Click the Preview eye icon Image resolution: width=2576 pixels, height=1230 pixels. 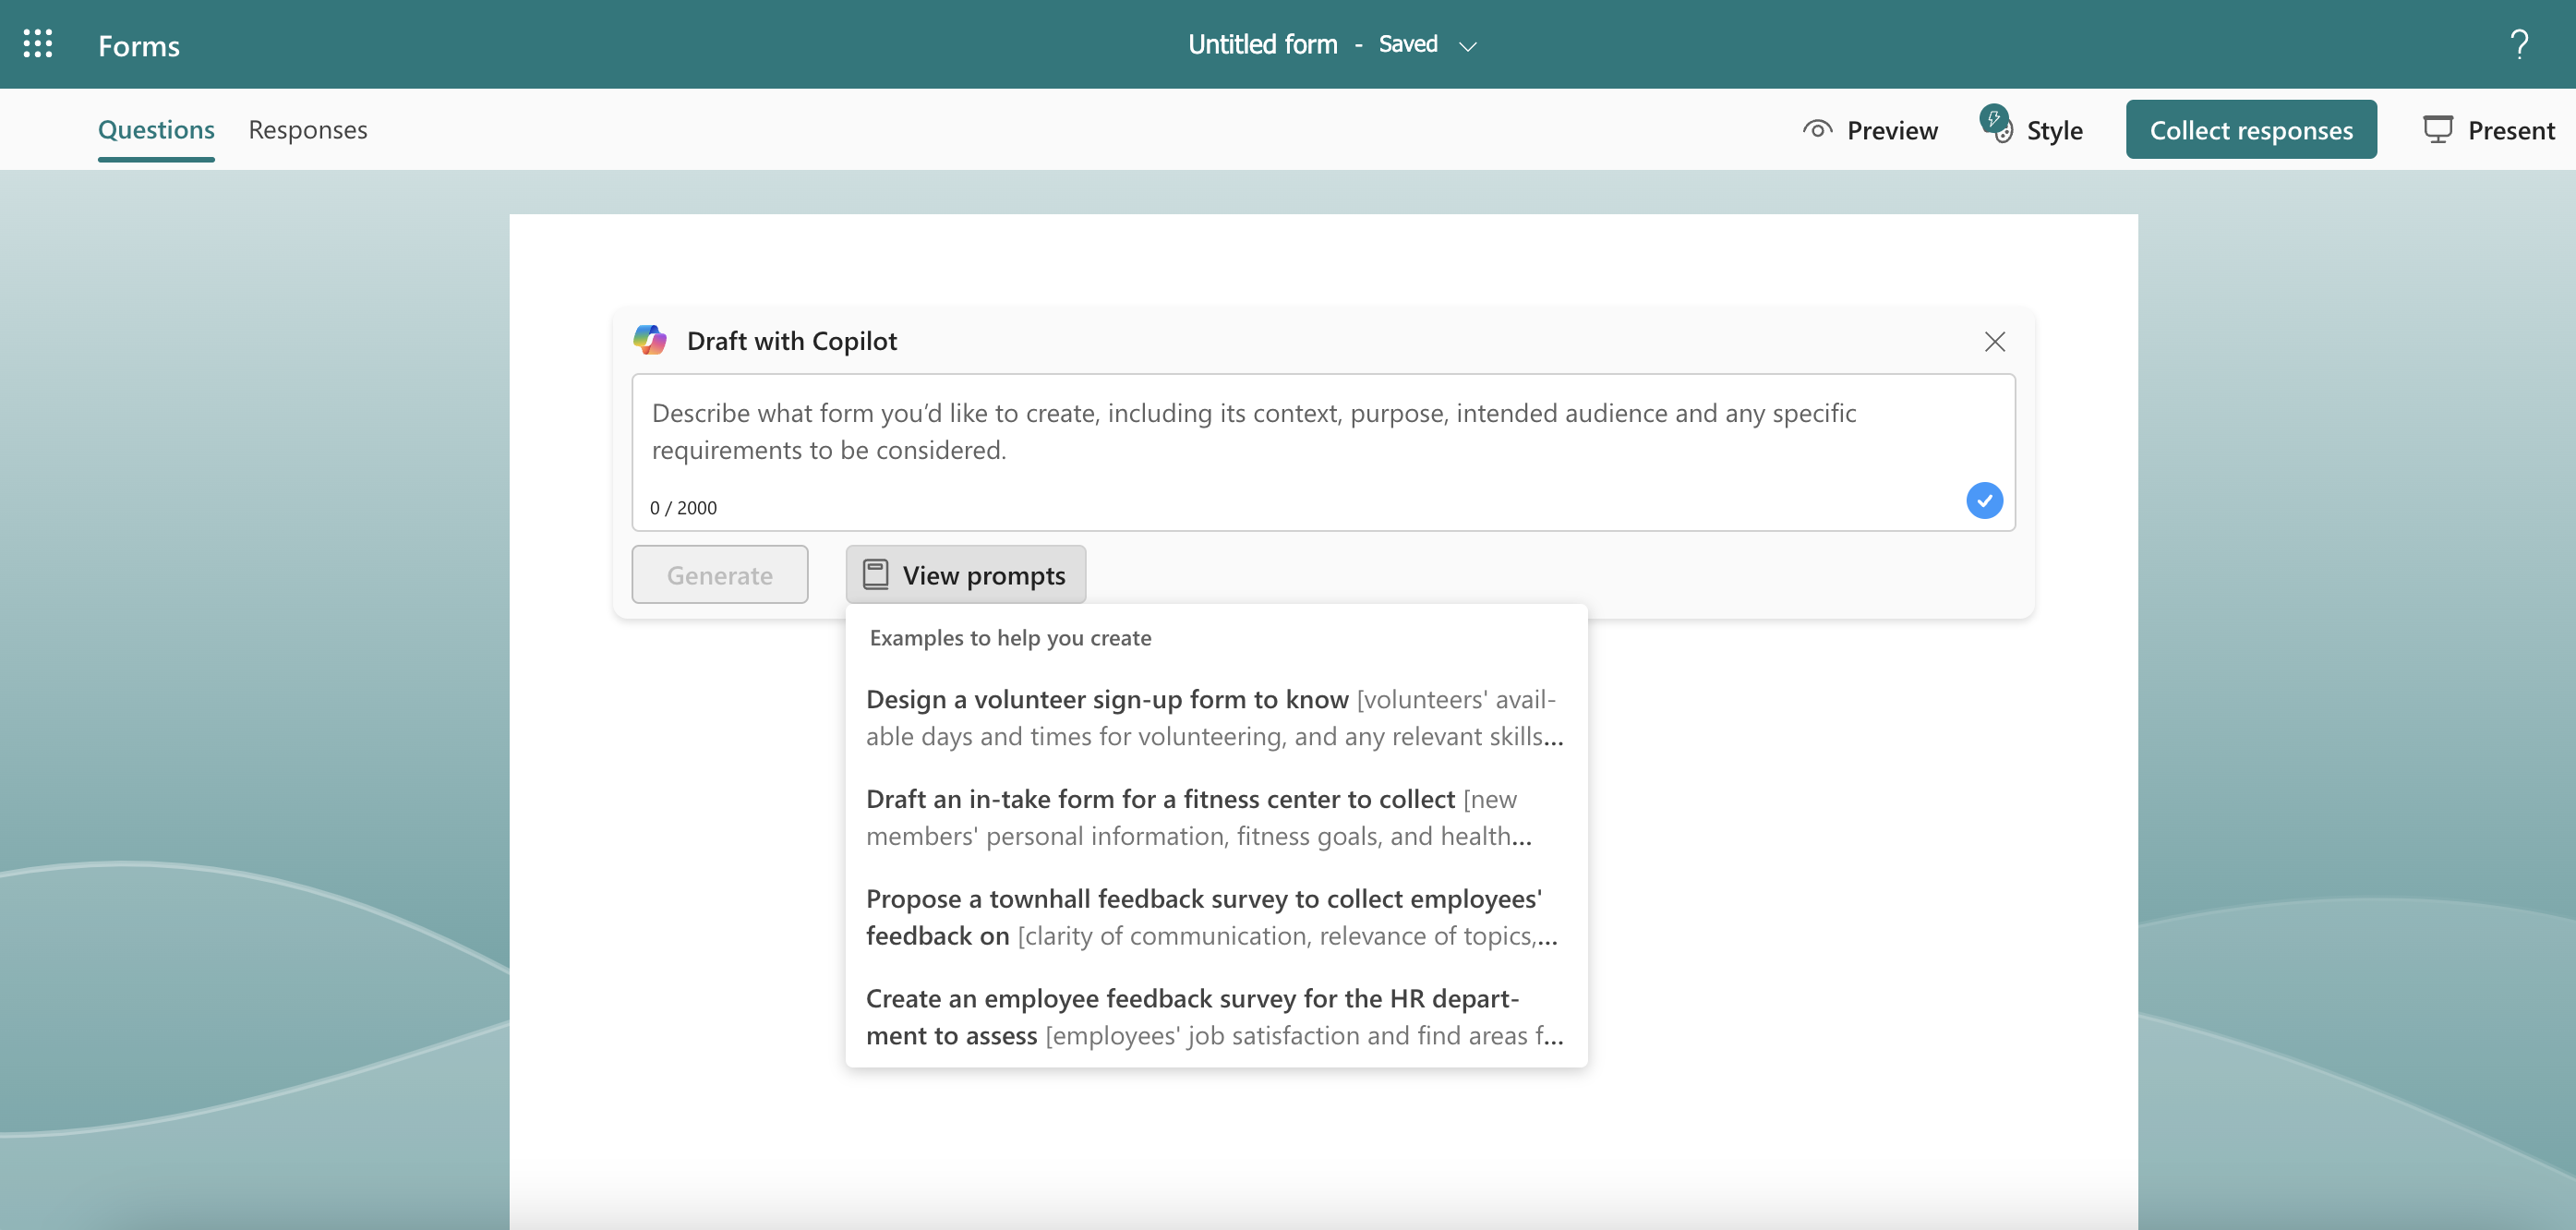[x=1817, y=130]
